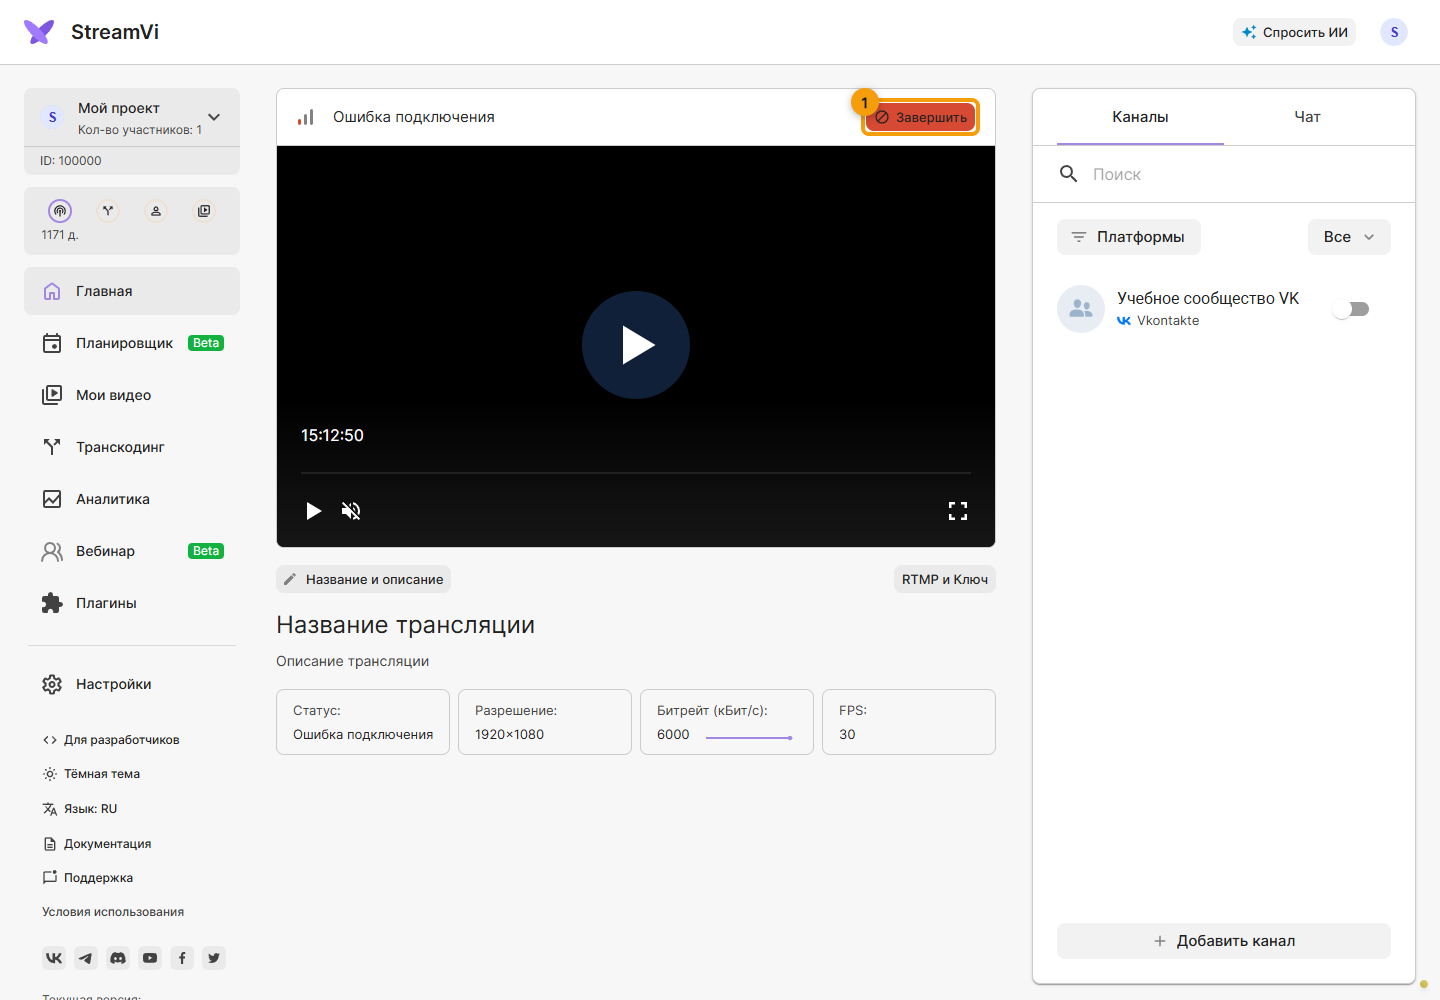Open the Twitter social link icon
The height and width of the screenshot is (1000, 1440).
coord(214,958)
